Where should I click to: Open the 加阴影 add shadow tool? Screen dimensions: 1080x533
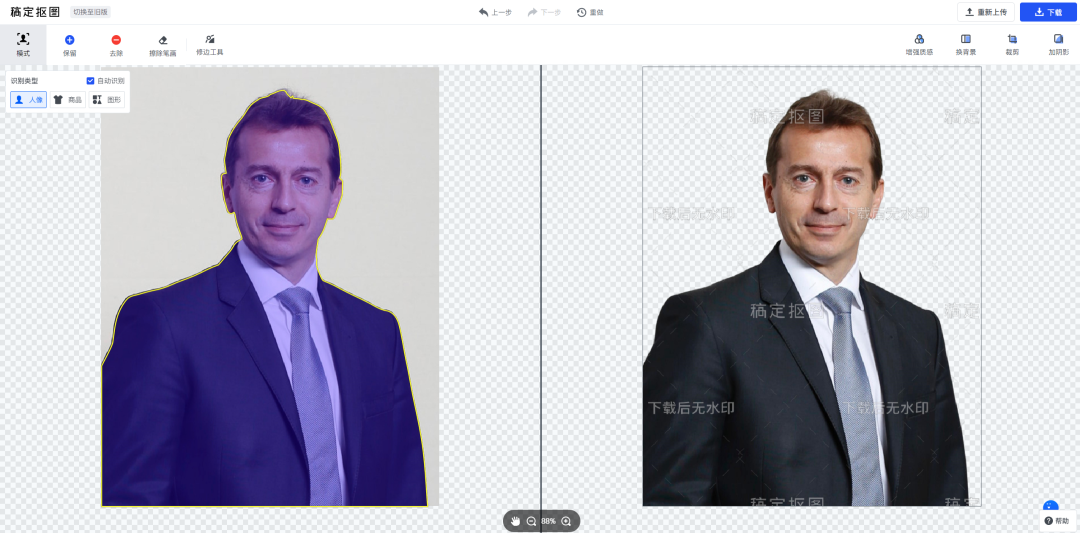coord(1059,45)
